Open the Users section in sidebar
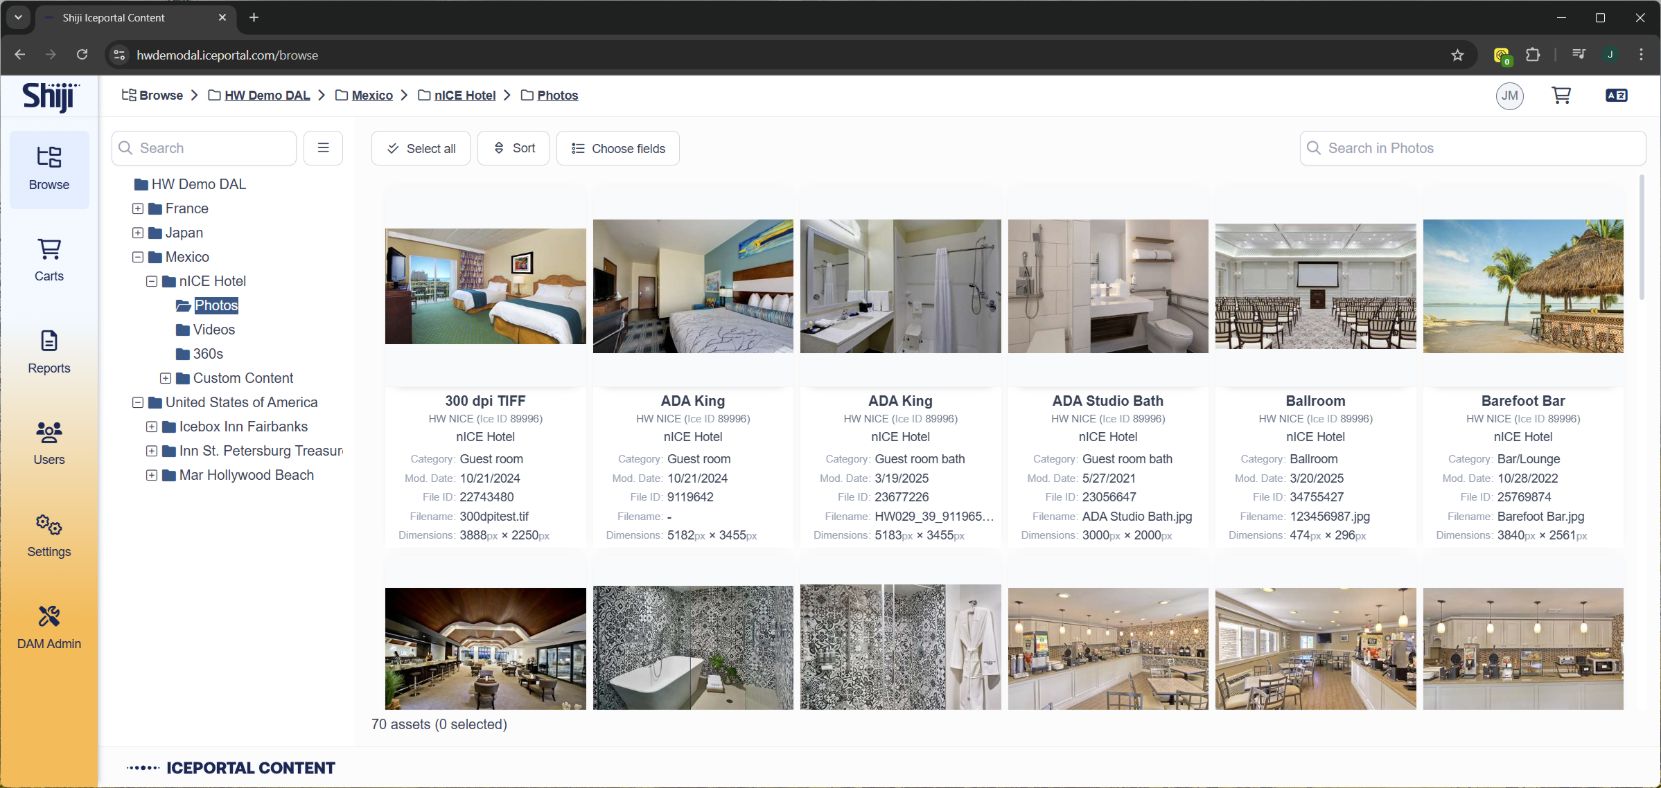The image size is (1661, 788). coord(49,443)
